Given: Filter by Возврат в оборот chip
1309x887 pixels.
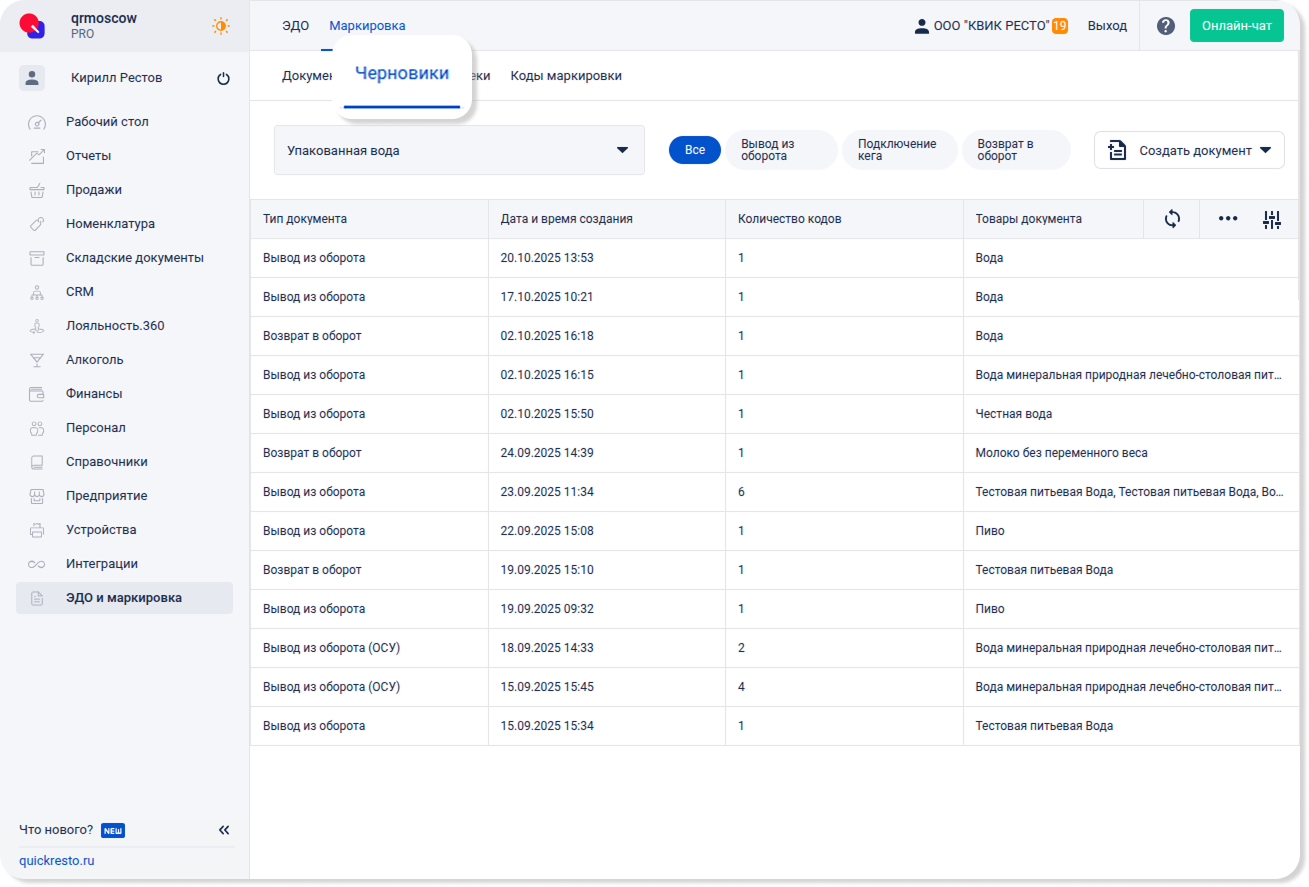Looking at the screenshot, I should tap(1015, 150).
